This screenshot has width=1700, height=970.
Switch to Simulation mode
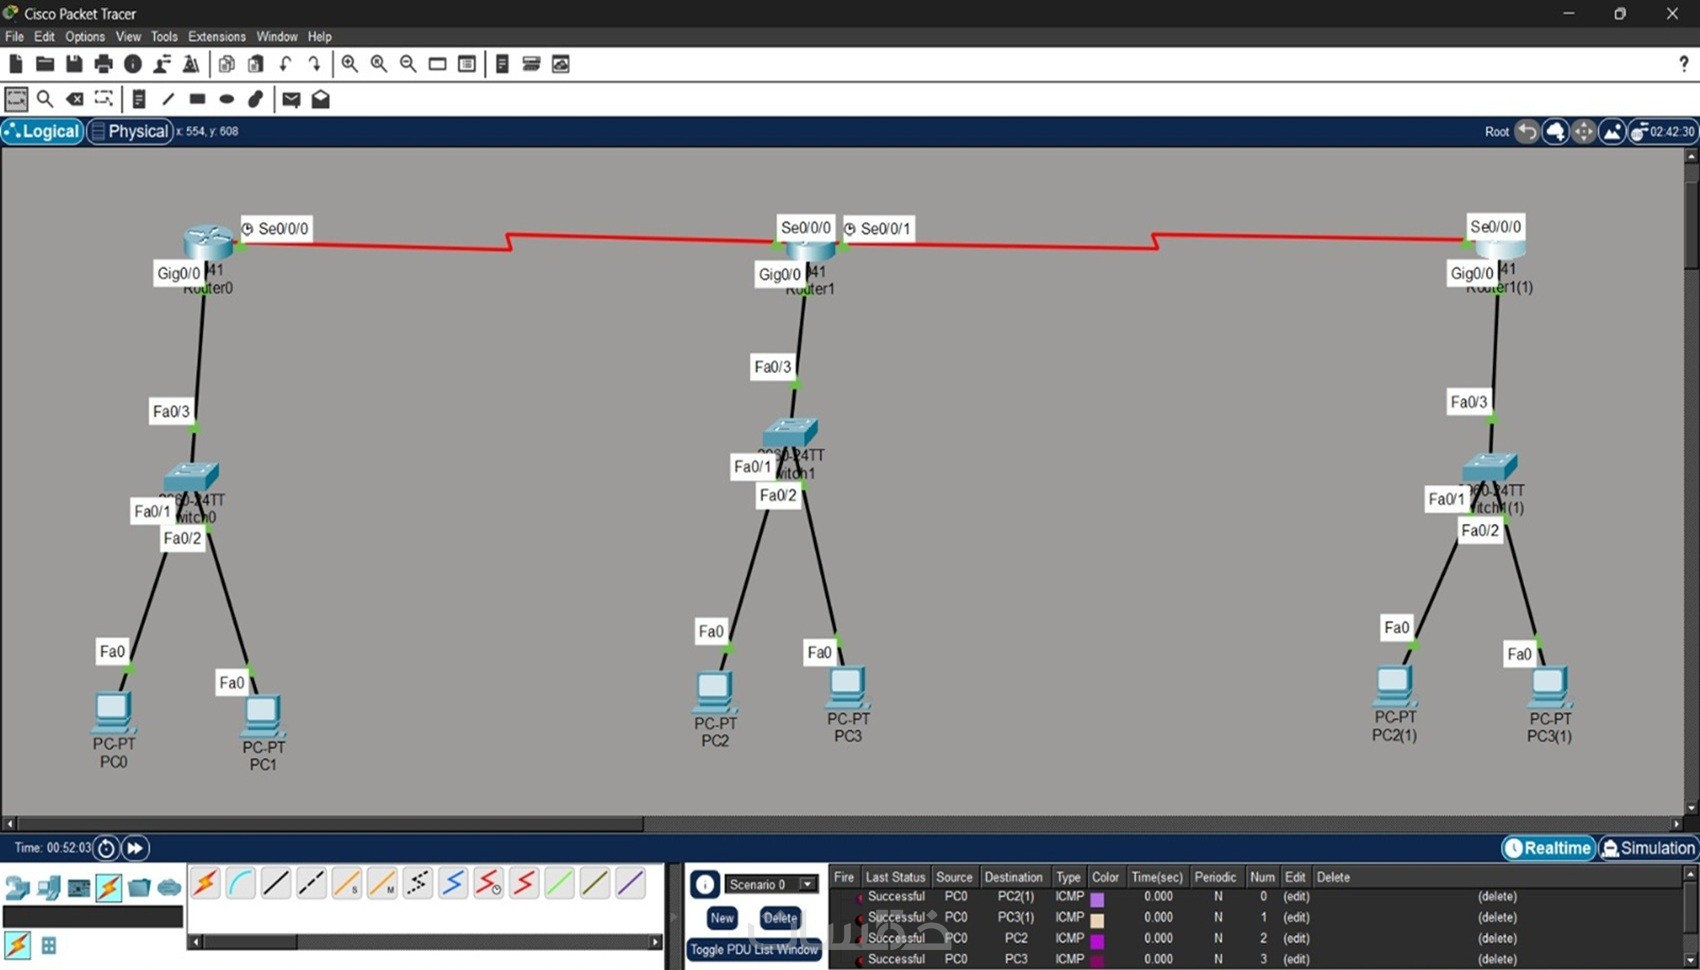coord(1648,848)
